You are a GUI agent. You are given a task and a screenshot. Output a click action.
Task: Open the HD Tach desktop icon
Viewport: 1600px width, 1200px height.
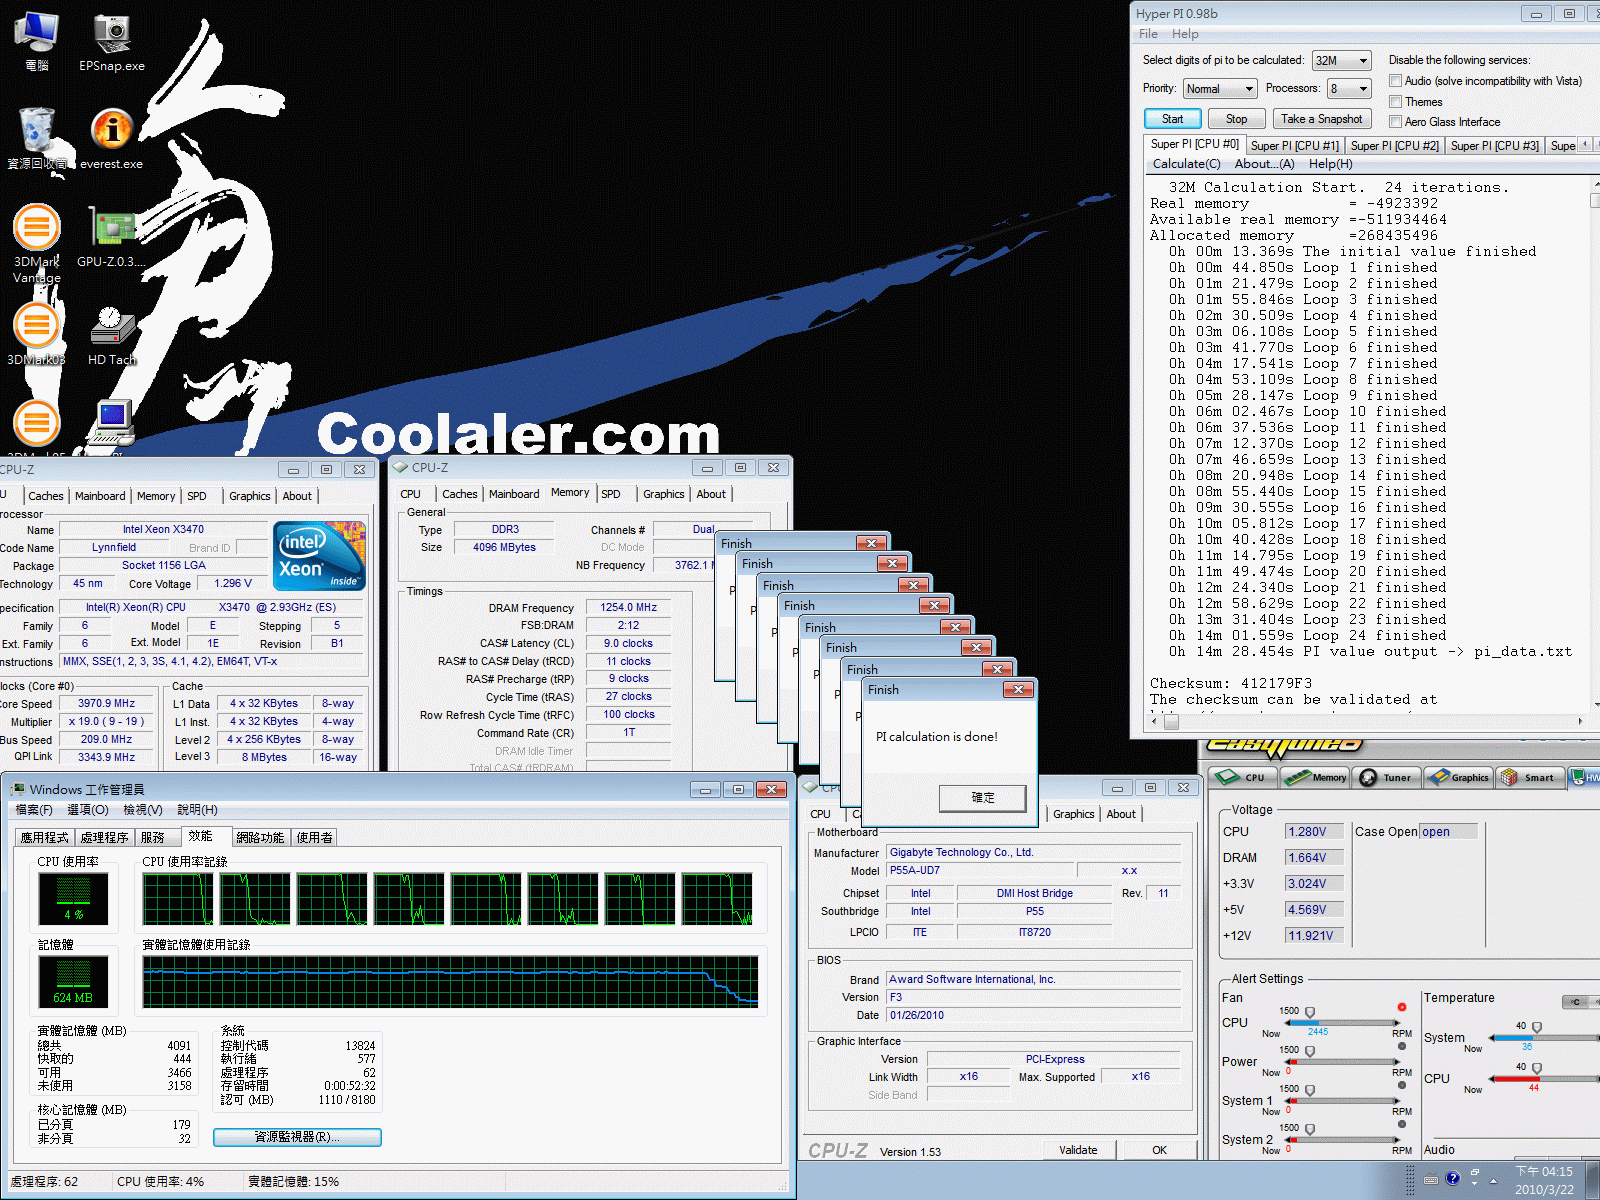[x=112, y=335]
